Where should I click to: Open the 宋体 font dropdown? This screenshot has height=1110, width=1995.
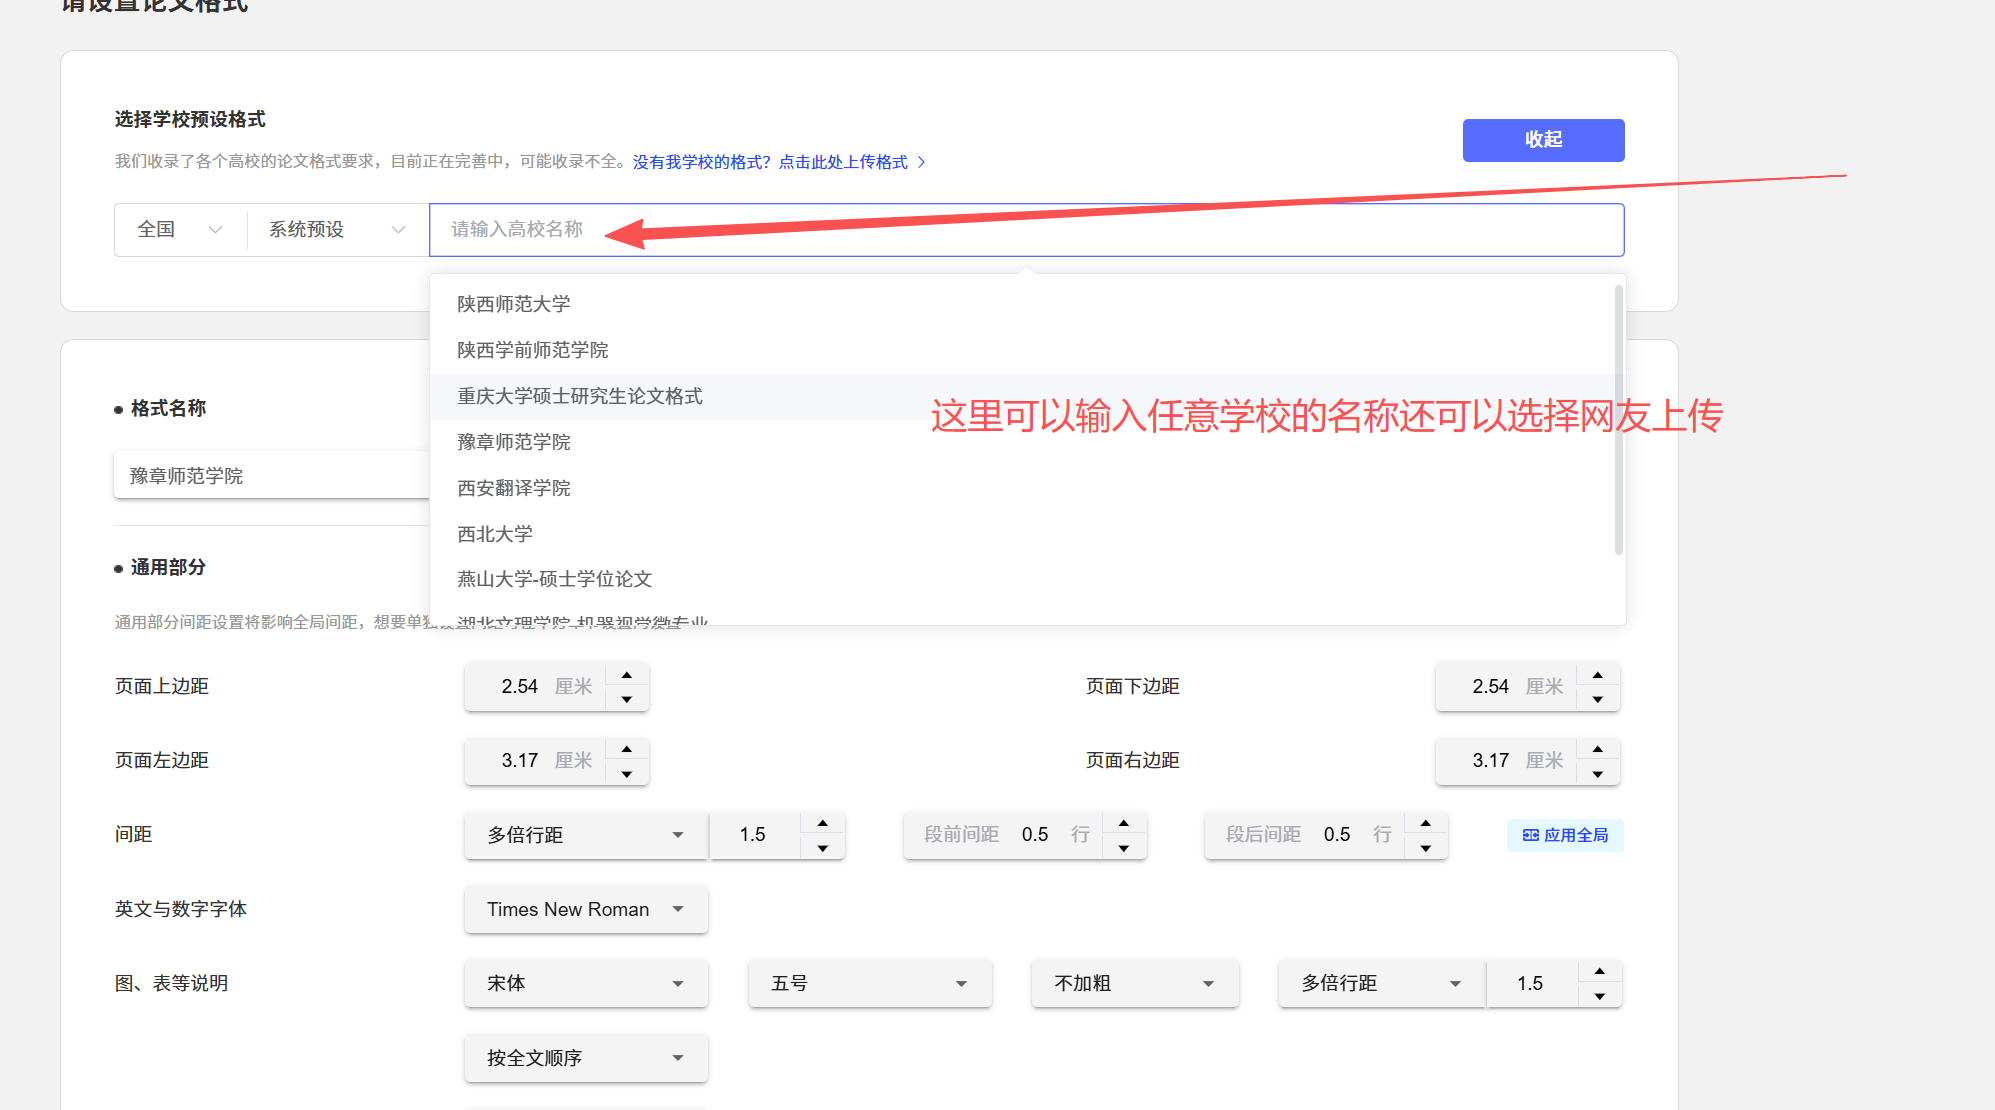pyautogui.click(x=586, y=983)
